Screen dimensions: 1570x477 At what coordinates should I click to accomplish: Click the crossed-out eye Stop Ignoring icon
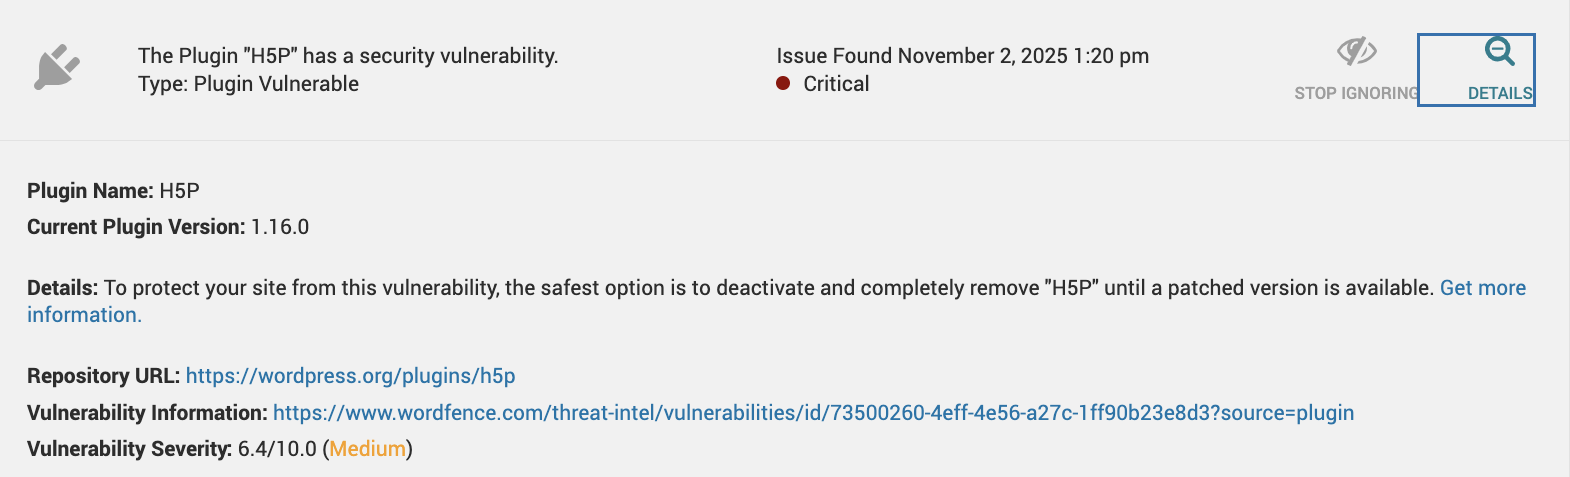[x=1357, y=51]
